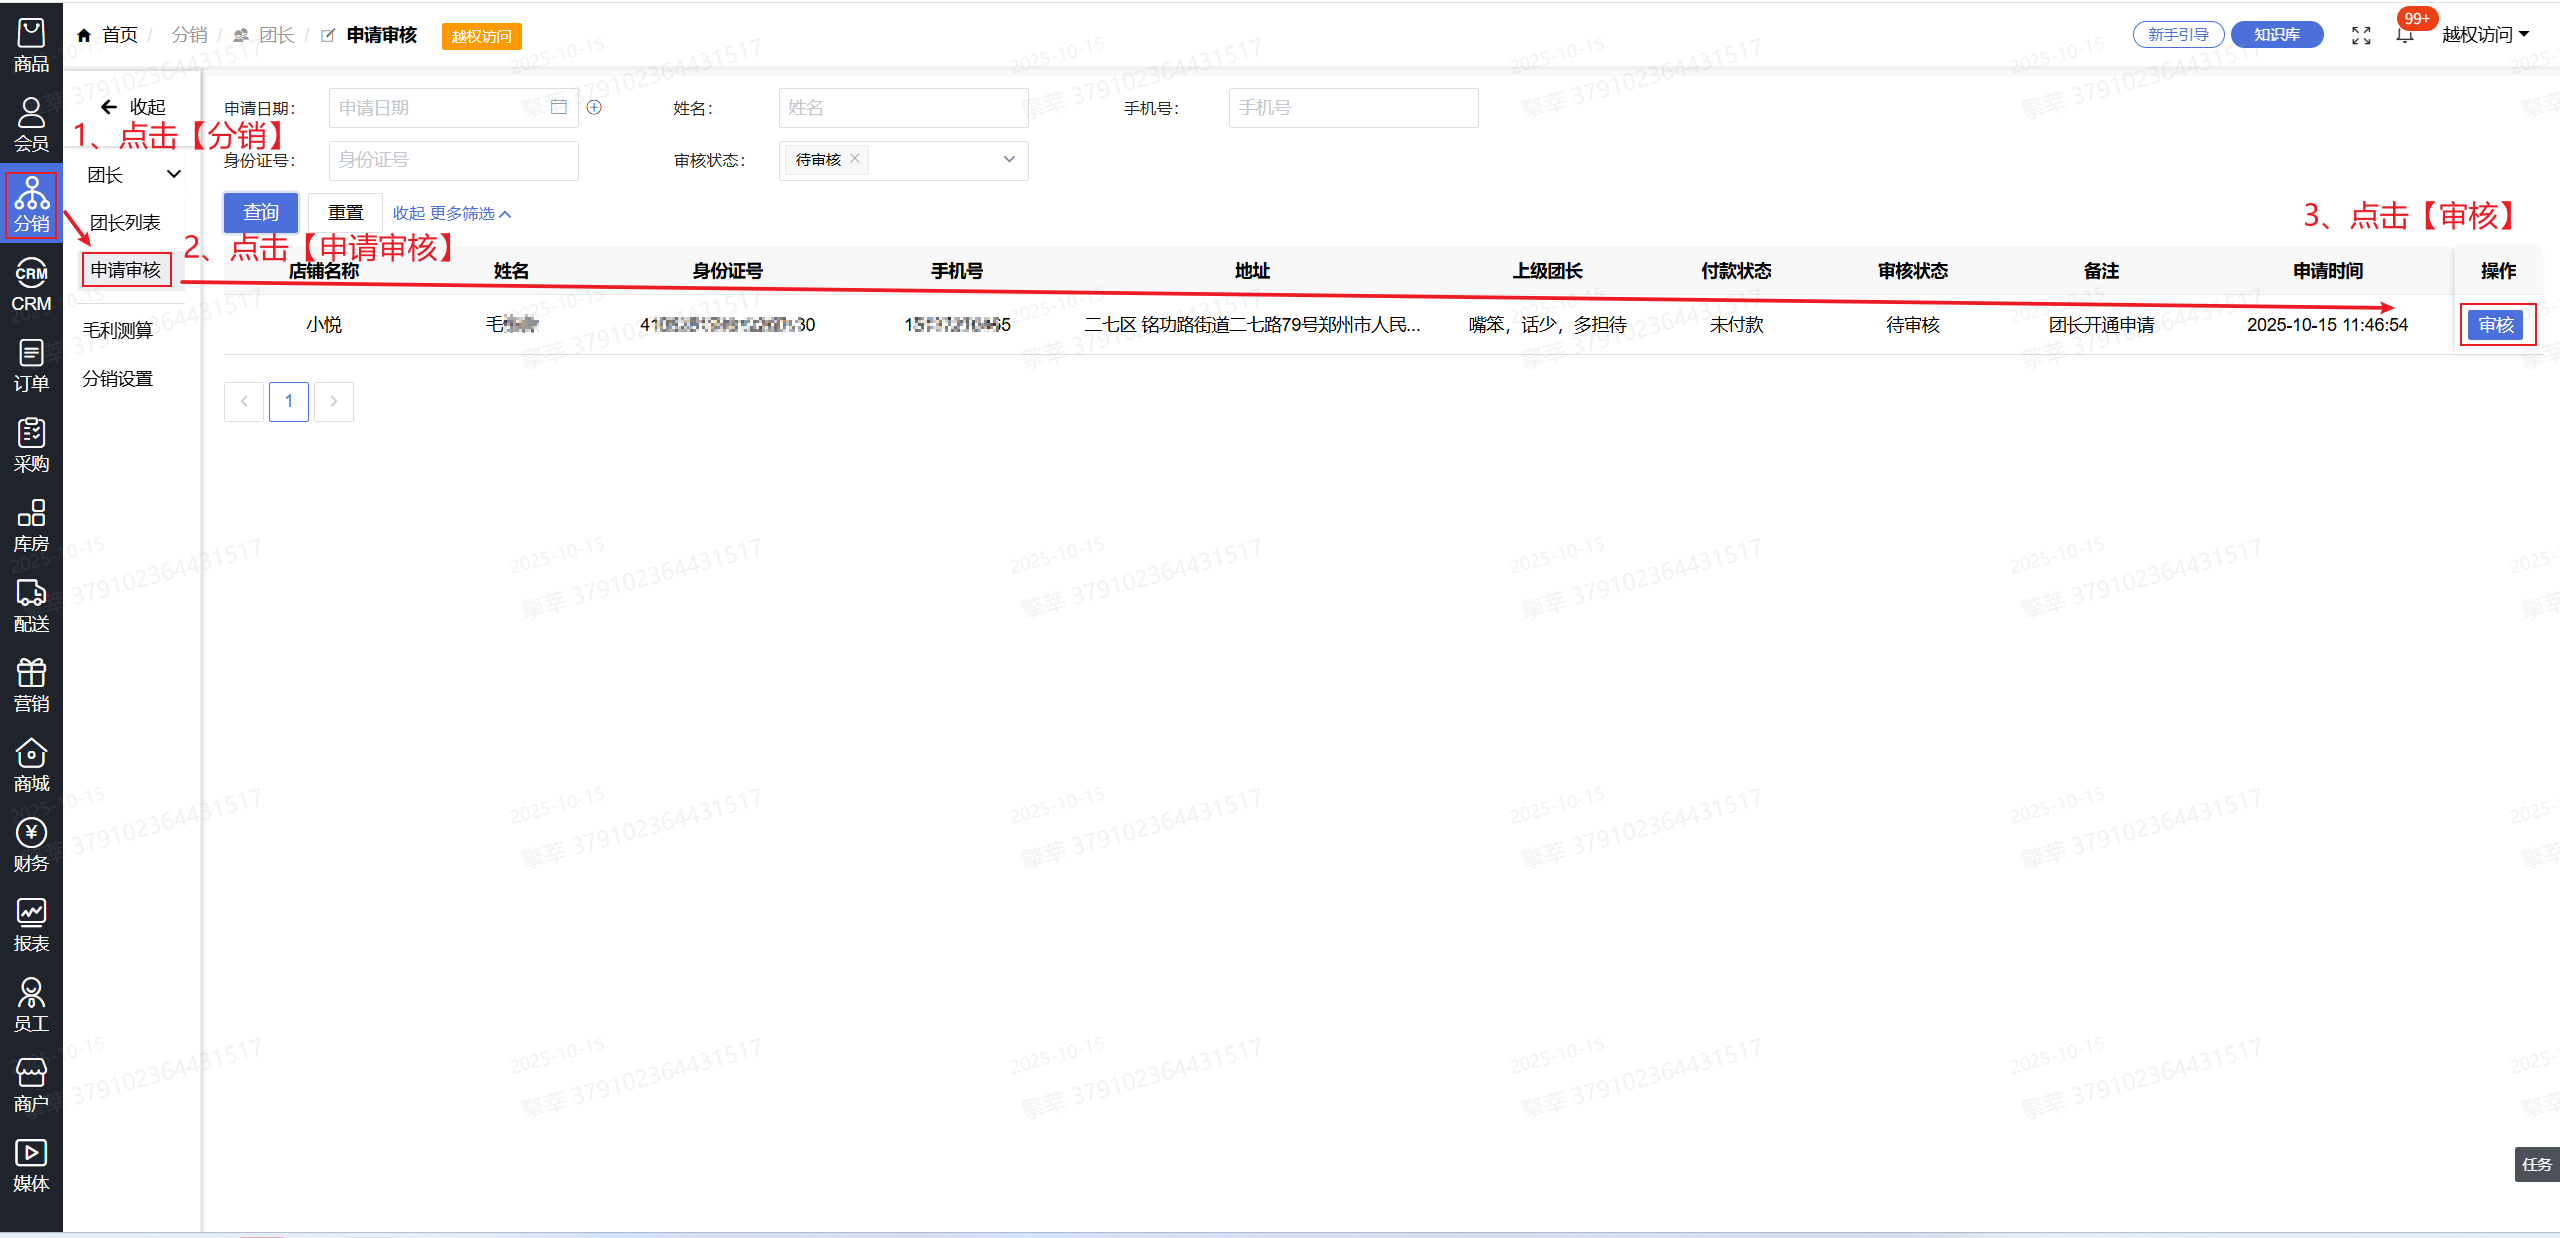Open the 会员 members sidebar icon
Image resolution: width=2560 pixels, height=1238 pixels.
coord(31,124)
